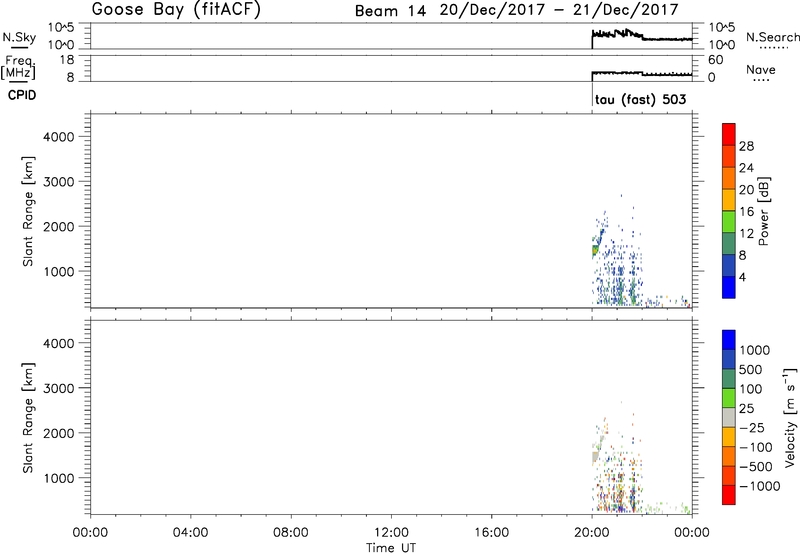This screenshot has width=800, height=554.
Task: Click the "−500" Velocity colorbar value
Action: 755,466
